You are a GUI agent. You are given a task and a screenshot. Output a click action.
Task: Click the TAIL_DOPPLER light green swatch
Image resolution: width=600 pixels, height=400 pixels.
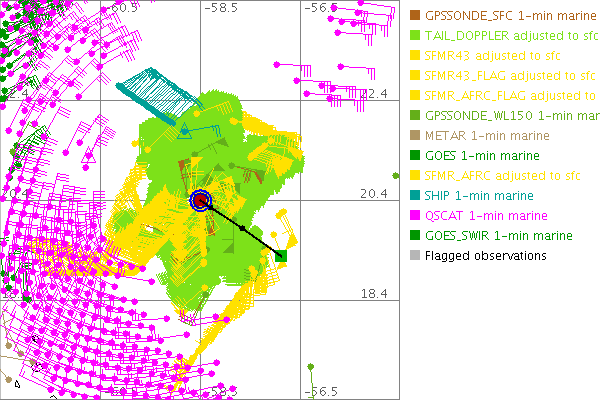(416, 36)
